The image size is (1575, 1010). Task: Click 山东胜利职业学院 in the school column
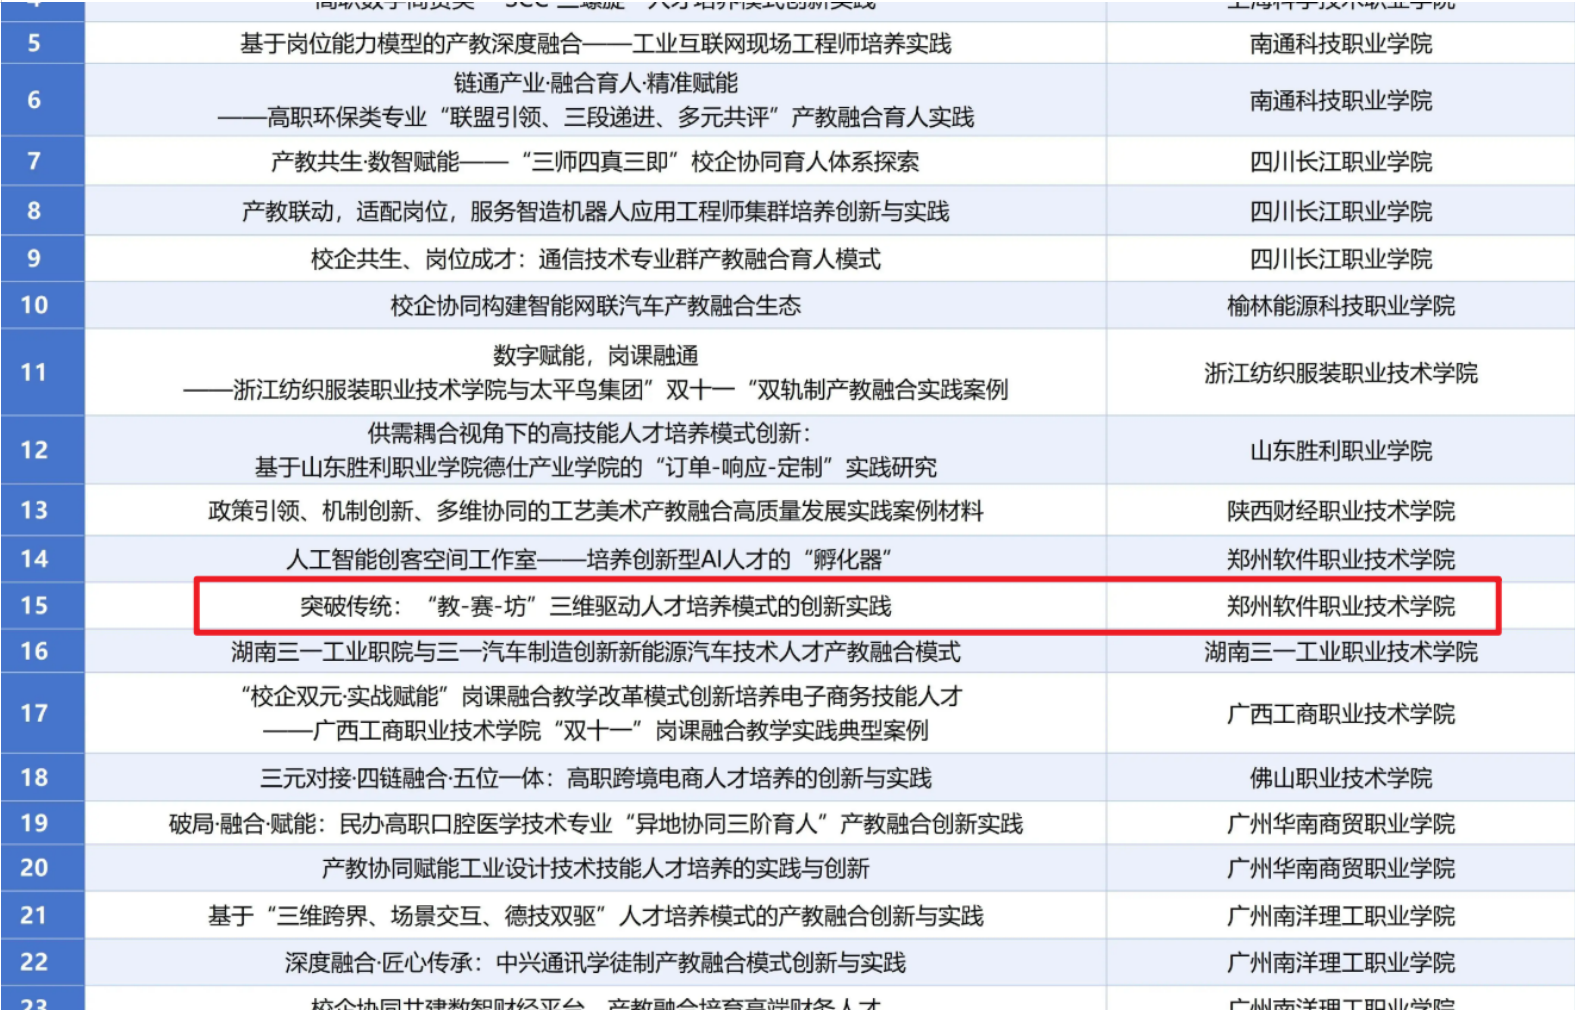(1340, 450)
